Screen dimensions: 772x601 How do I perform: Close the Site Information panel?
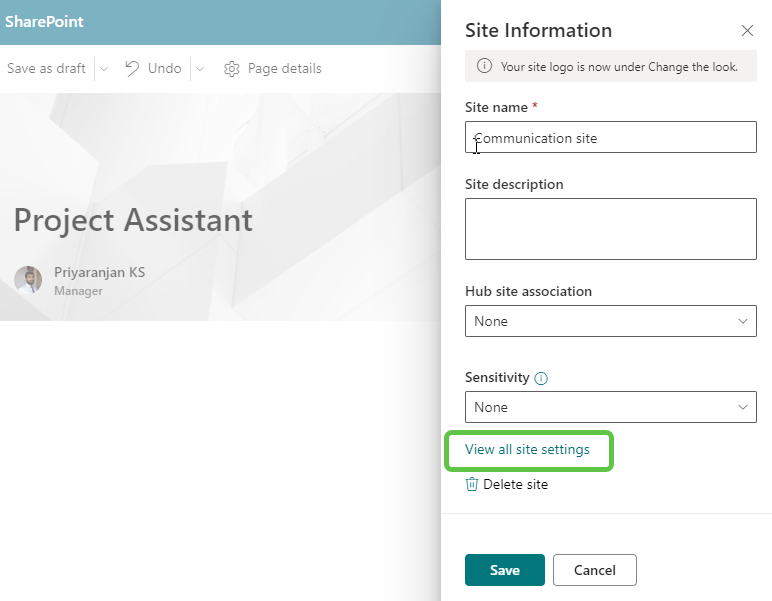coord(747,31)
